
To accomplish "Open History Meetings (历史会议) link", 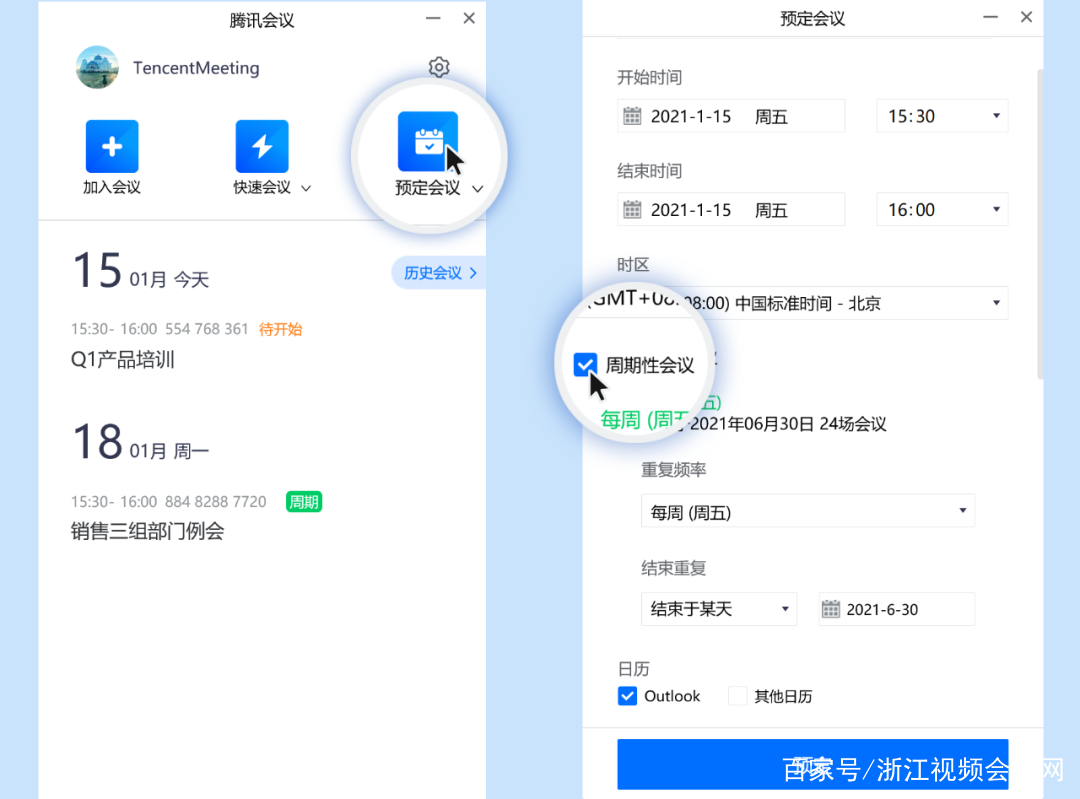I will [x=439, y=273].
